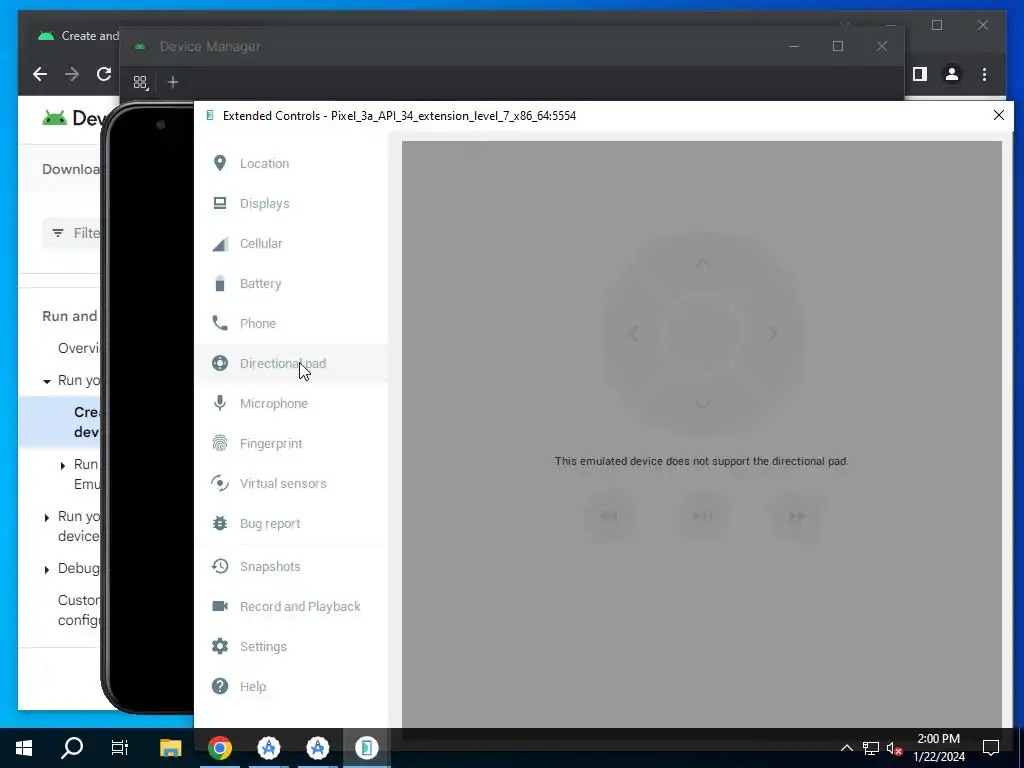Viewport: 1024px width, 768px height.
Task: Click the Filter field on the web page
Action: pos(71,233)
